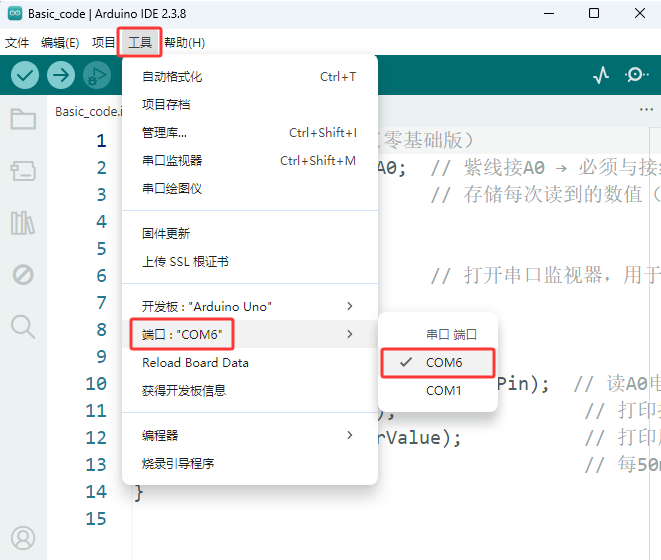
Task: Open the Search sidebar icon
Action: pos(23,327)
